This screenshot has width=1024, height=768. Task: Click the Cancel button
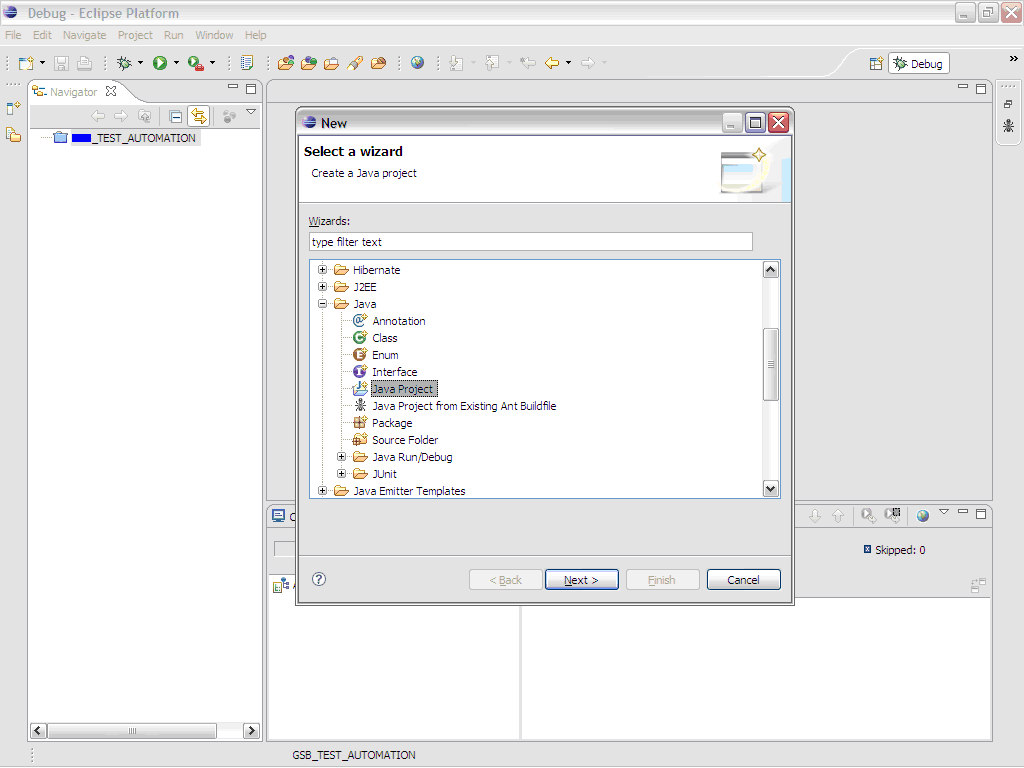[x=743, y=579]
